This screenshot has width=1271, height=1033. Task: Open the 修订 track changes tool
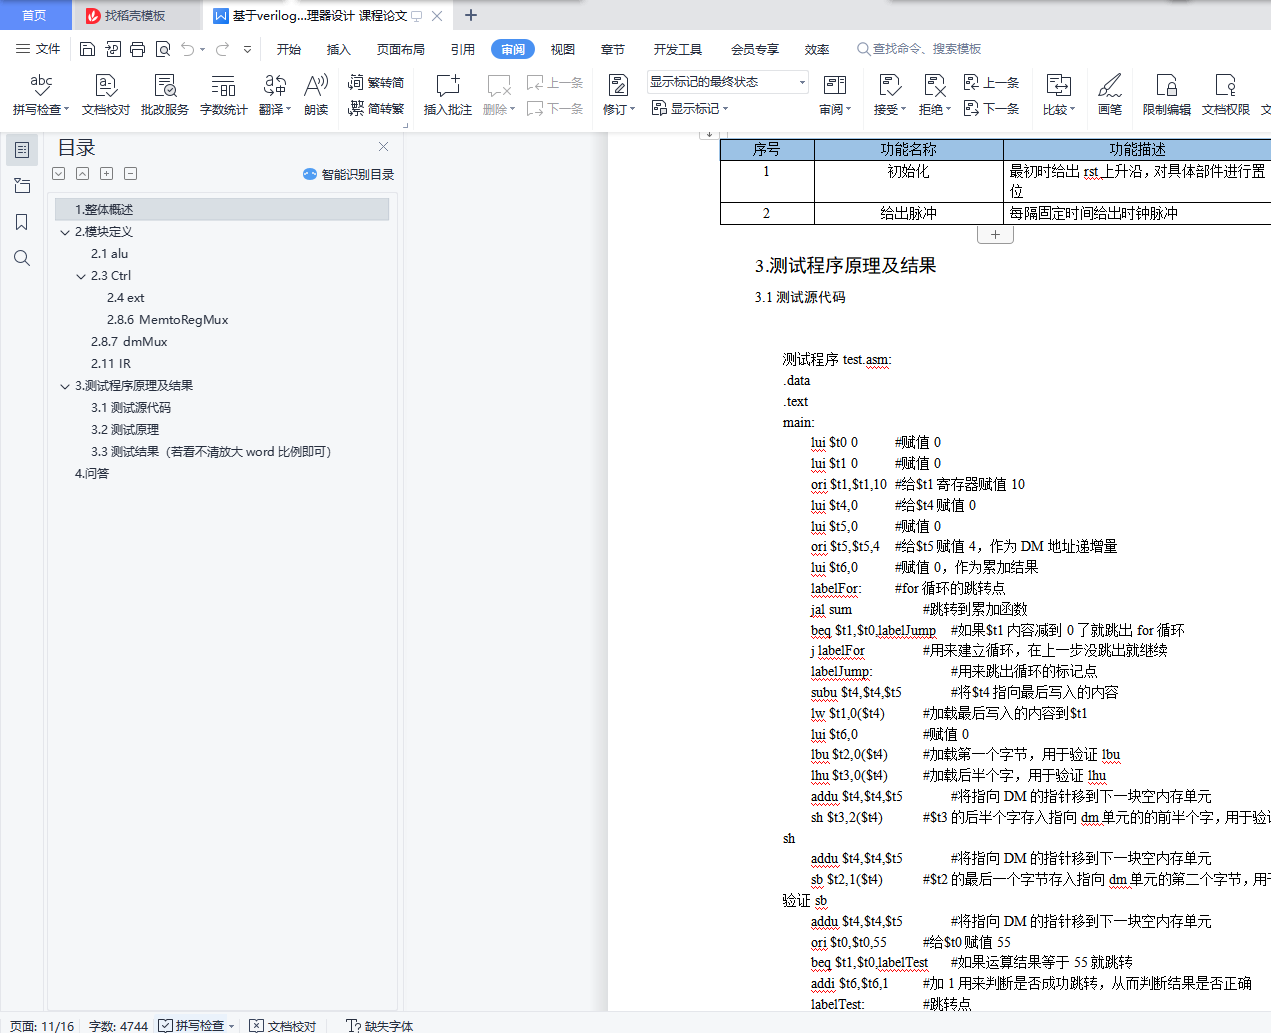coord(619,95)
